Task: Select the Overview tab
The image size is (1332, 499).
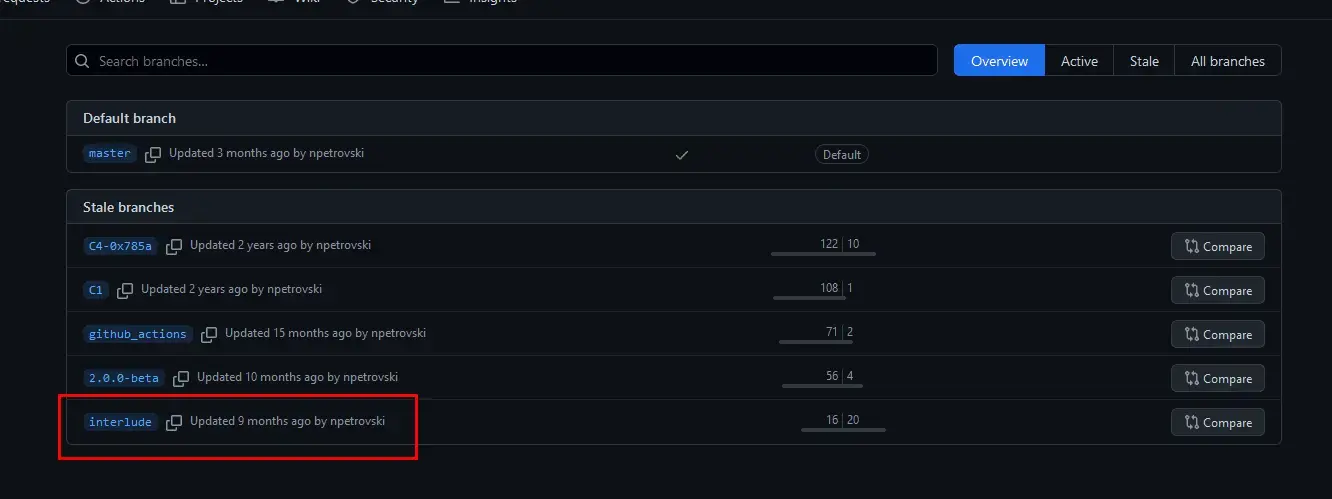Action: pos(999,61)
